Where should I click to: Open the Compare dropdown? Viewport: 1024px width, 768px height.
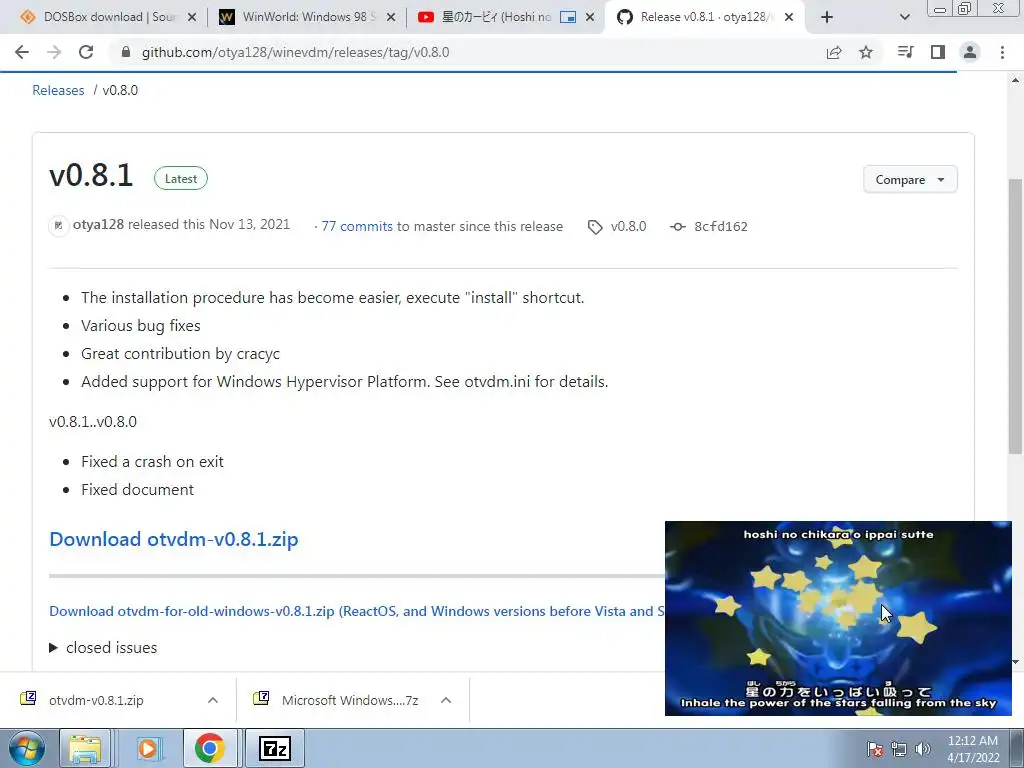(x=910, y=180)
